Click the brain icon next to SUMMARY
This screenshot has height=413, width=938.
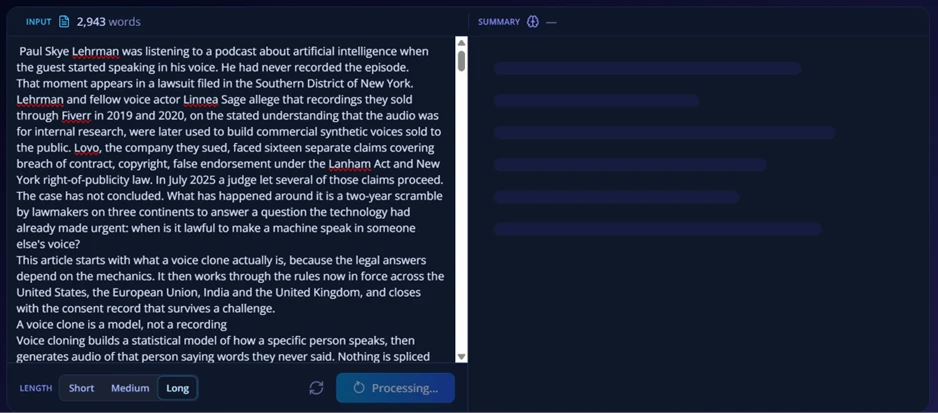tap(532, 22)
